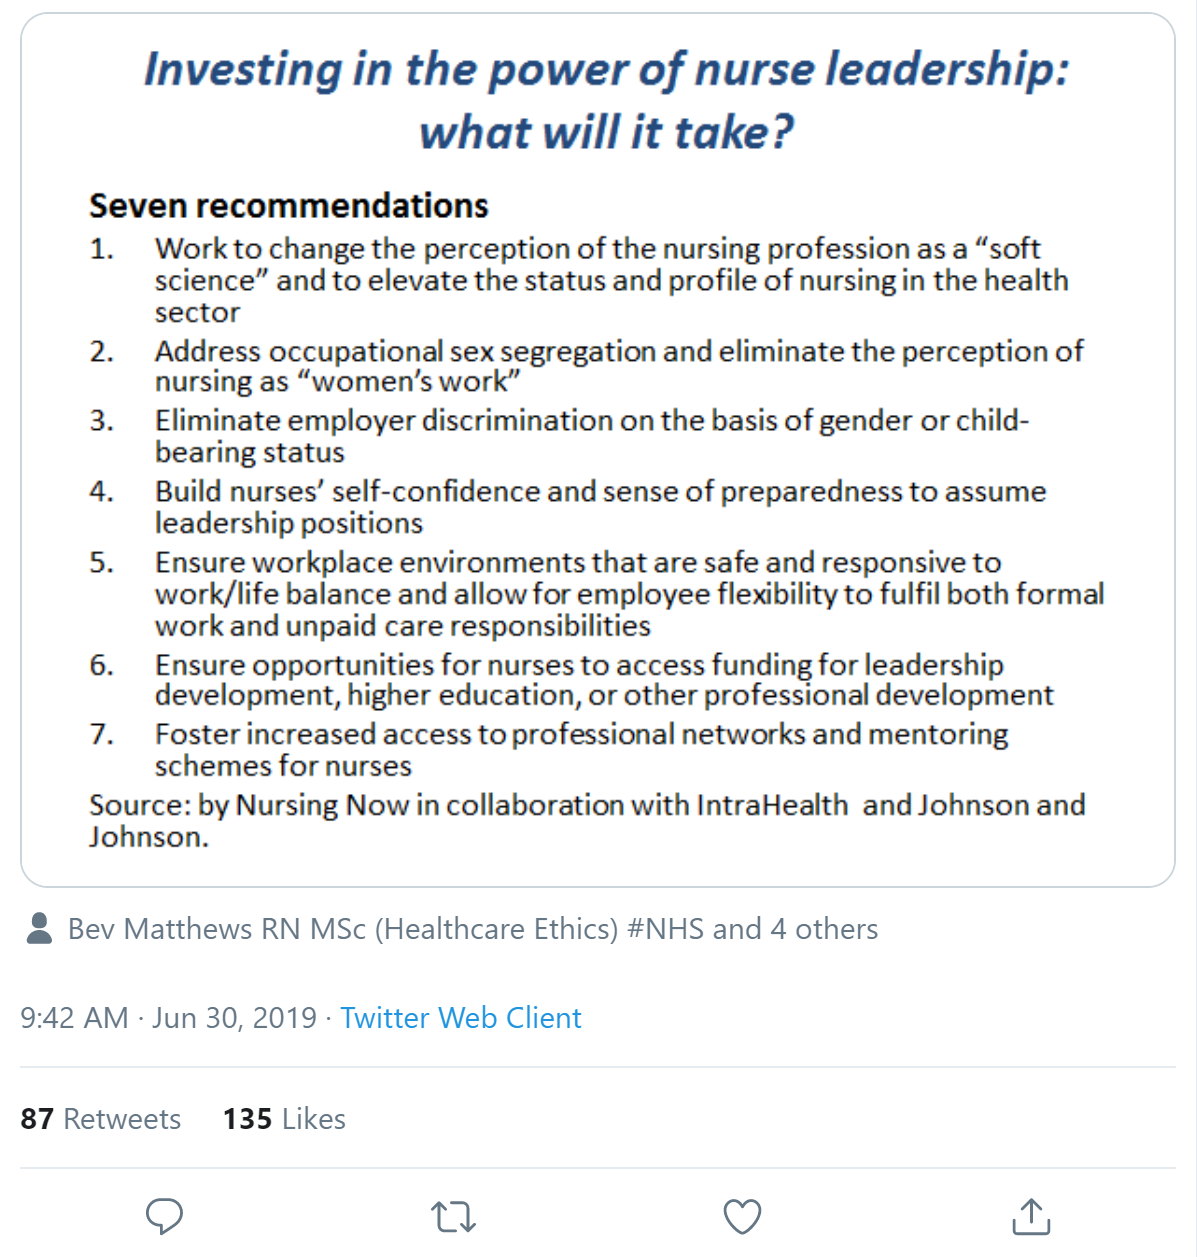Click recommendation 6 about access to funding
This screenshot has width=1197, height=1257.
coord(603,679)
